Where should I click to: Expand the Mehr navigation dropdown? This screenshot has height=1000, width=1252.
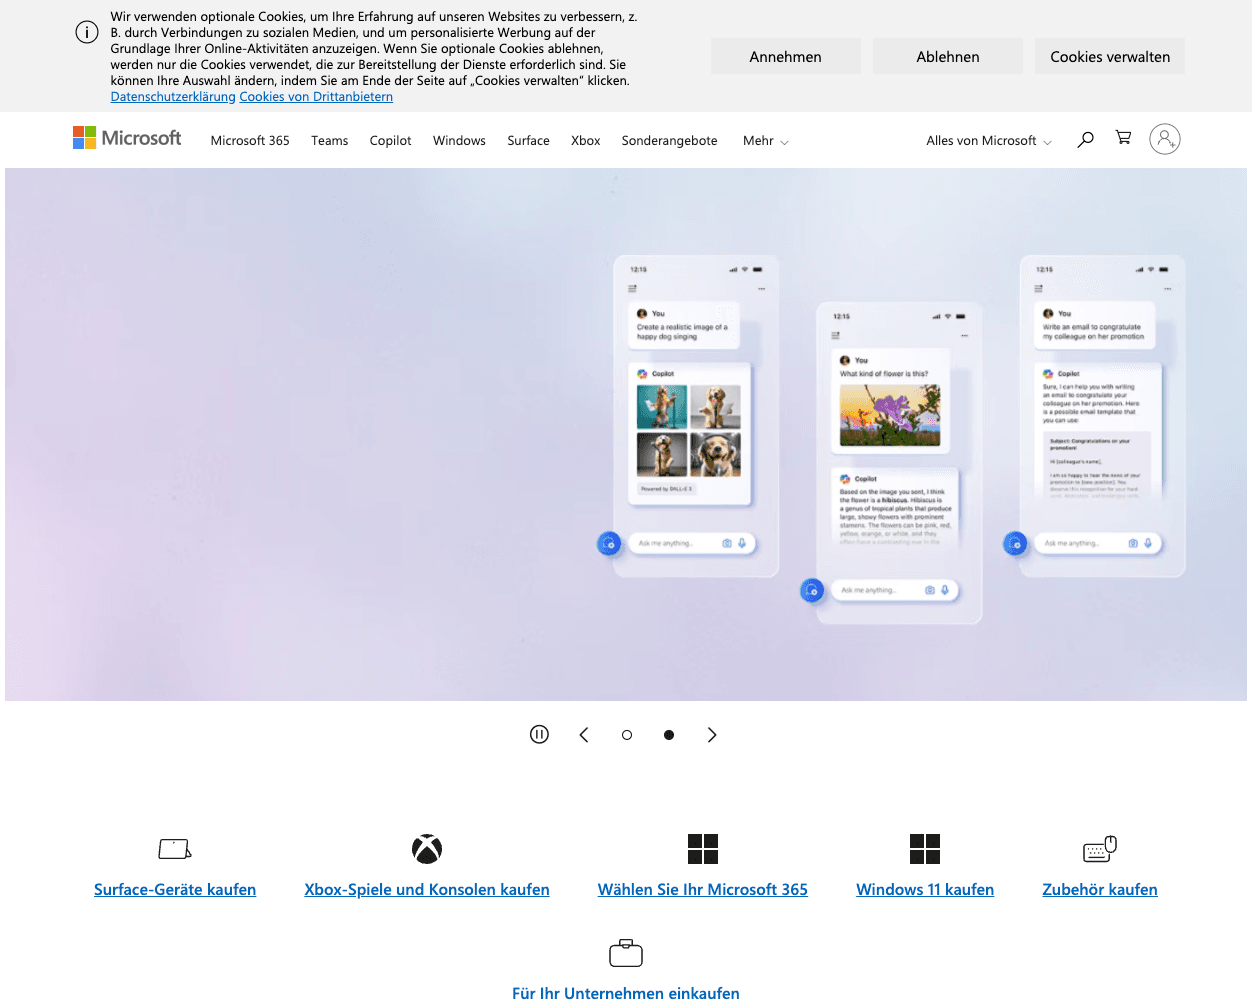pos(766,141)
